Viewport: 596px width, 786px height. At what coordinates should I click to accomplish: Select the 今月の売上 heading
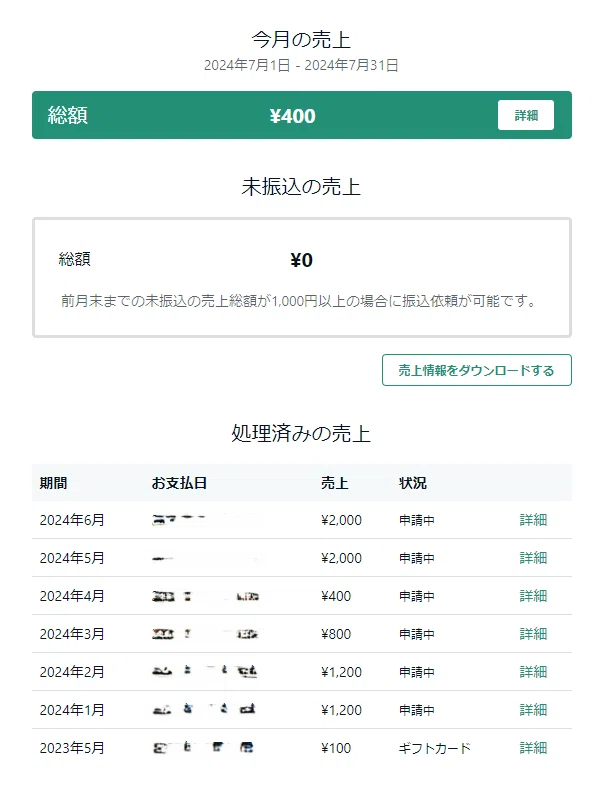301,39
